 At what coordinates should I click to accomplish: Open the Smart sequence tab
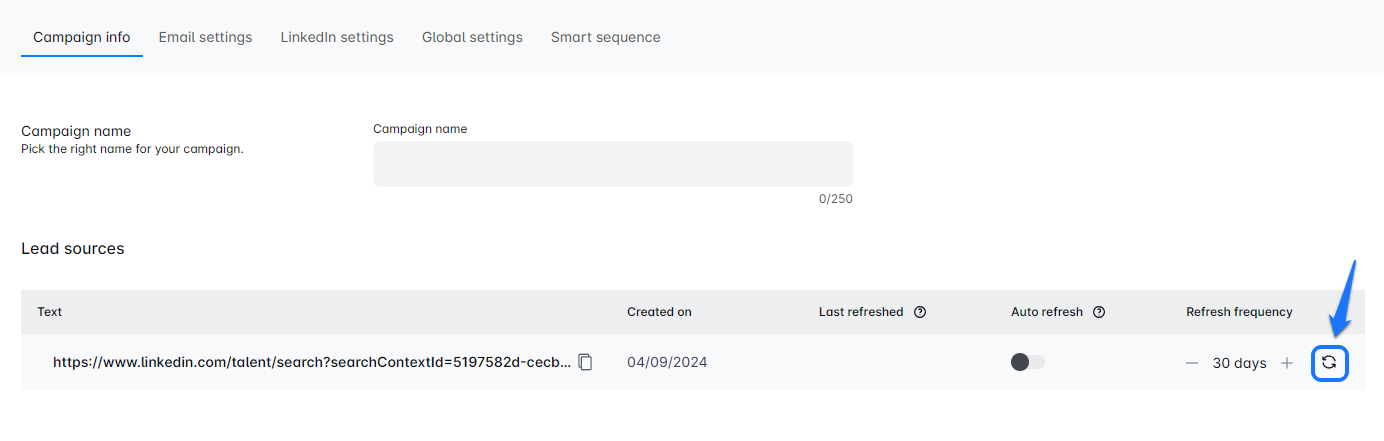605,37
